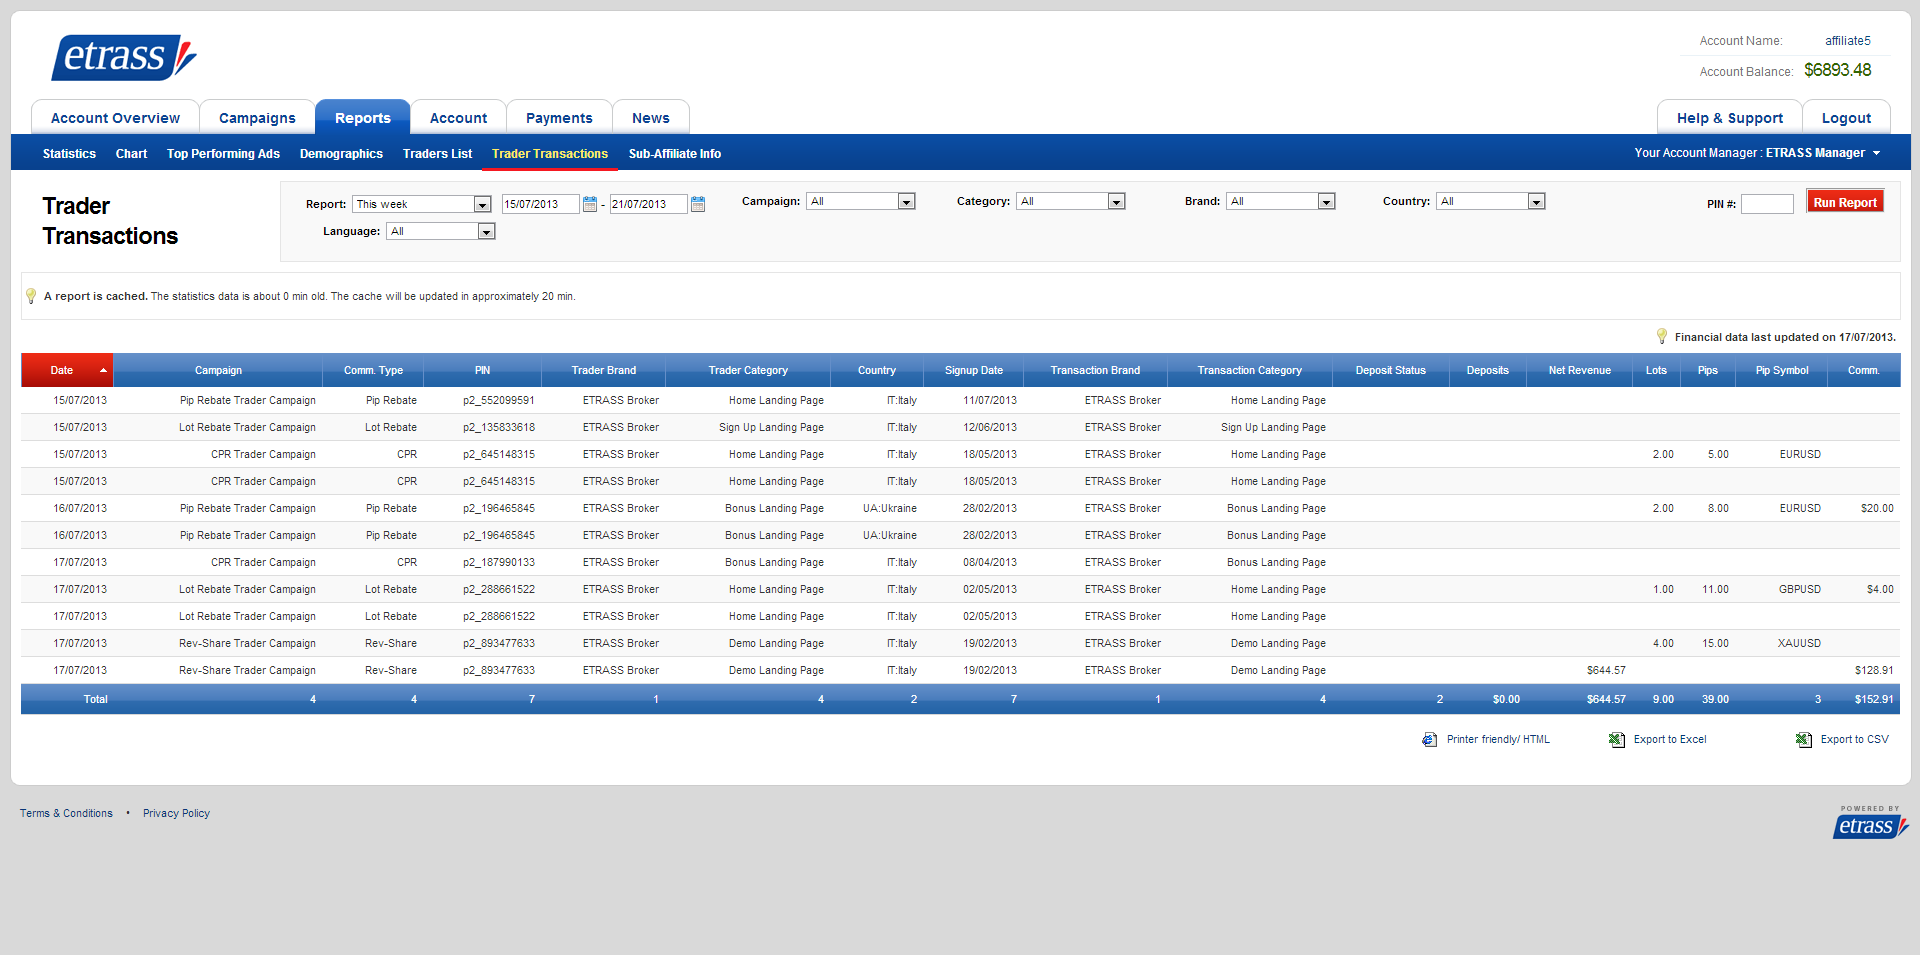The width and height of the screenshot is (1920, 955).
Task: Sort by the Campaign column header
Action: click(218, 371)
